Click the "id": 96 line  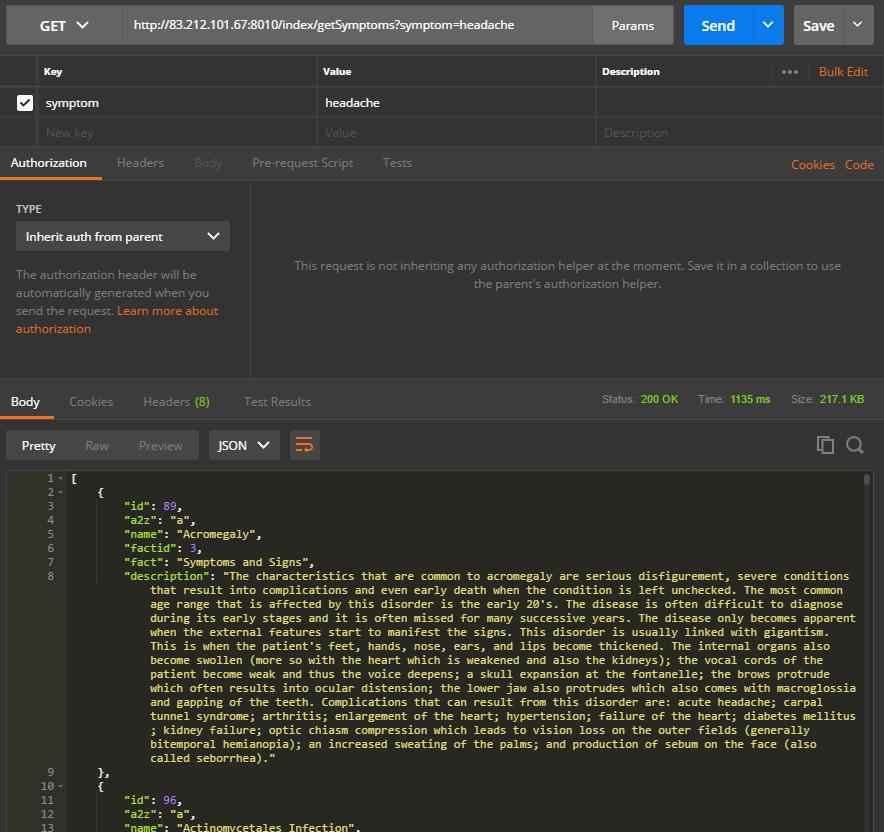coord(153,800)
